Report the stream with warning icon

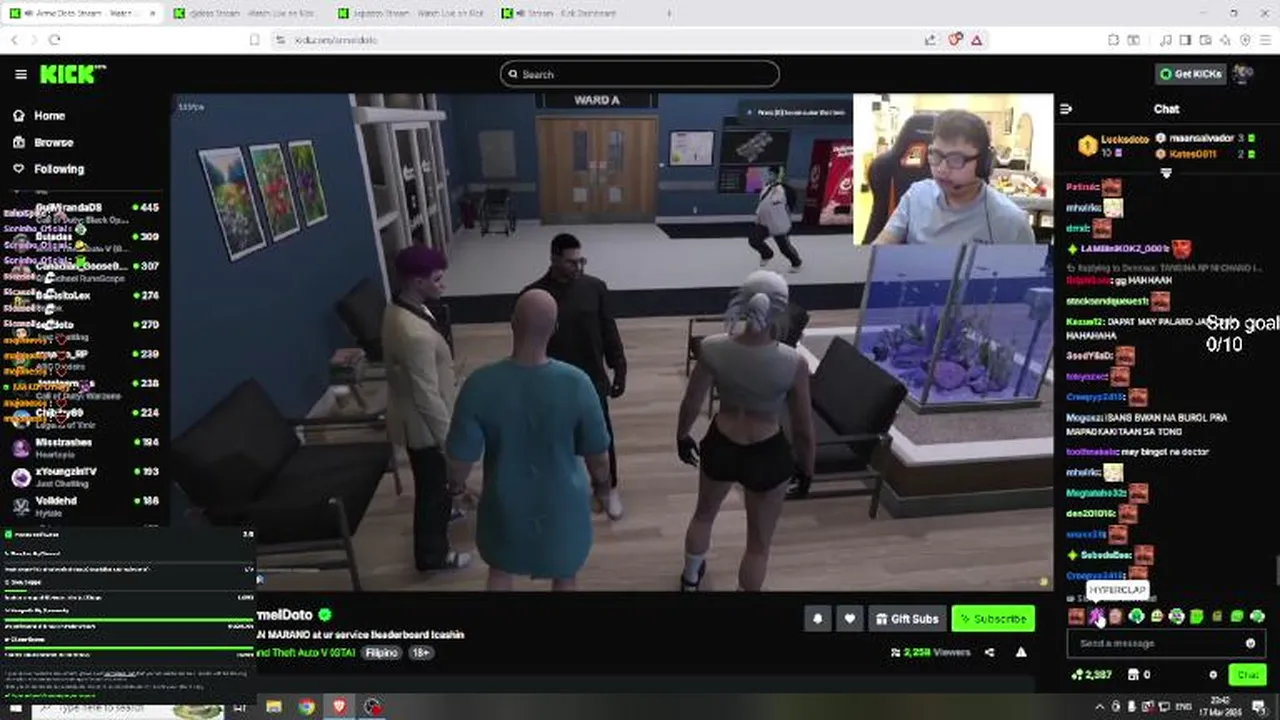(x=1021, y=652)
